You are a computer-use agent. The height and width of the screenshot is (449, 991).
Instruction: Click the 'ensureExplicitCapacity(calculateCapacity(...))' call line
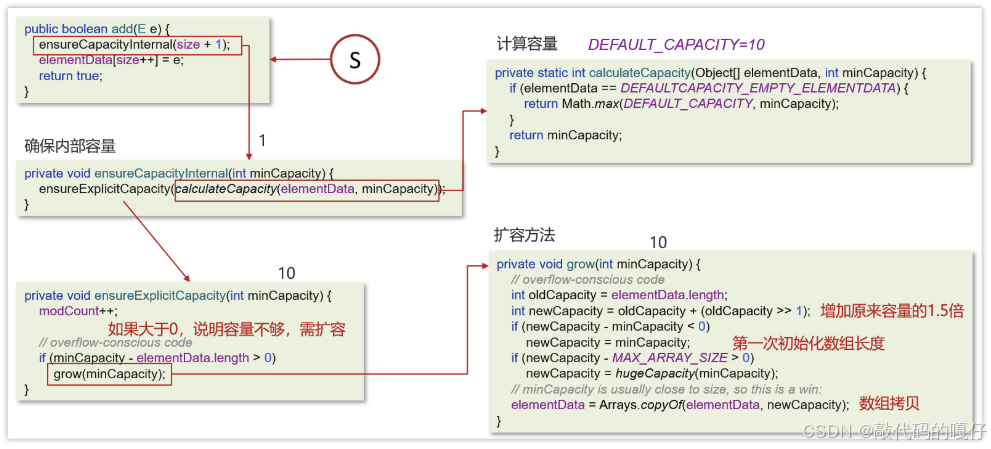(242, 189)
